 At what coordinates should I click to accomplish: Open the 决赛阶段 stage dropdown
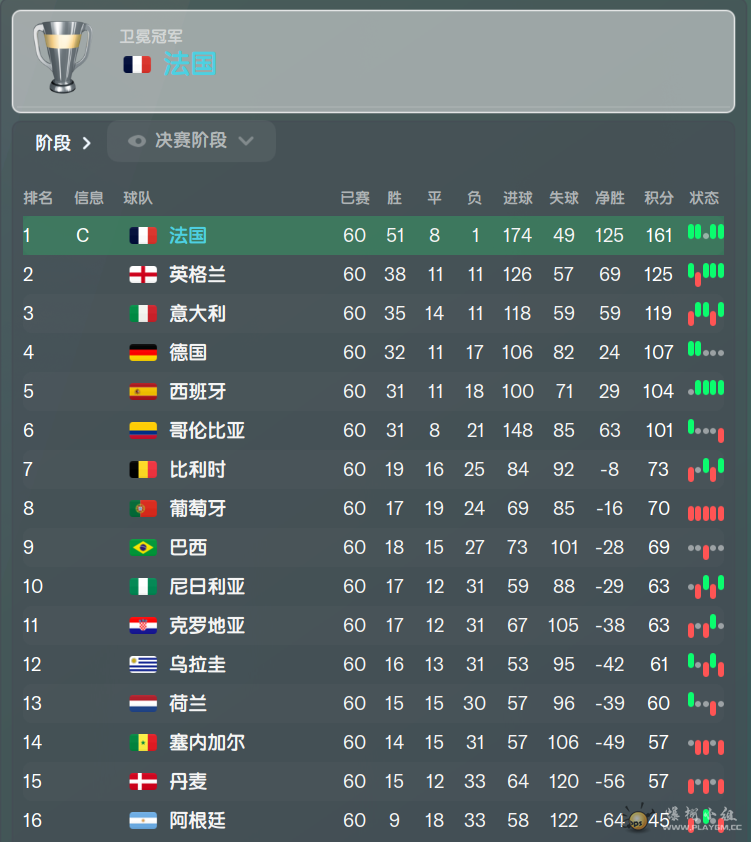tap(192, 141)
